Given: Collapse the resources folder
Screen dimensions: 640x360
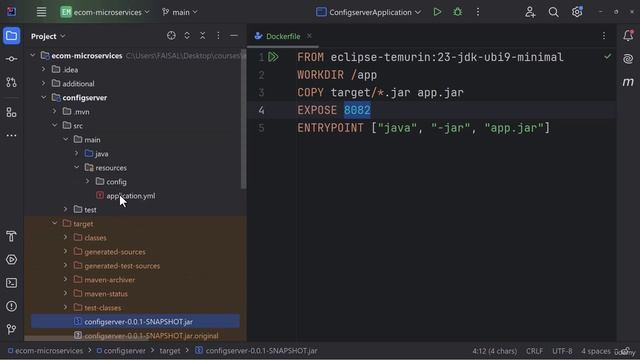Looking at the screenshot, I should 77,167.
